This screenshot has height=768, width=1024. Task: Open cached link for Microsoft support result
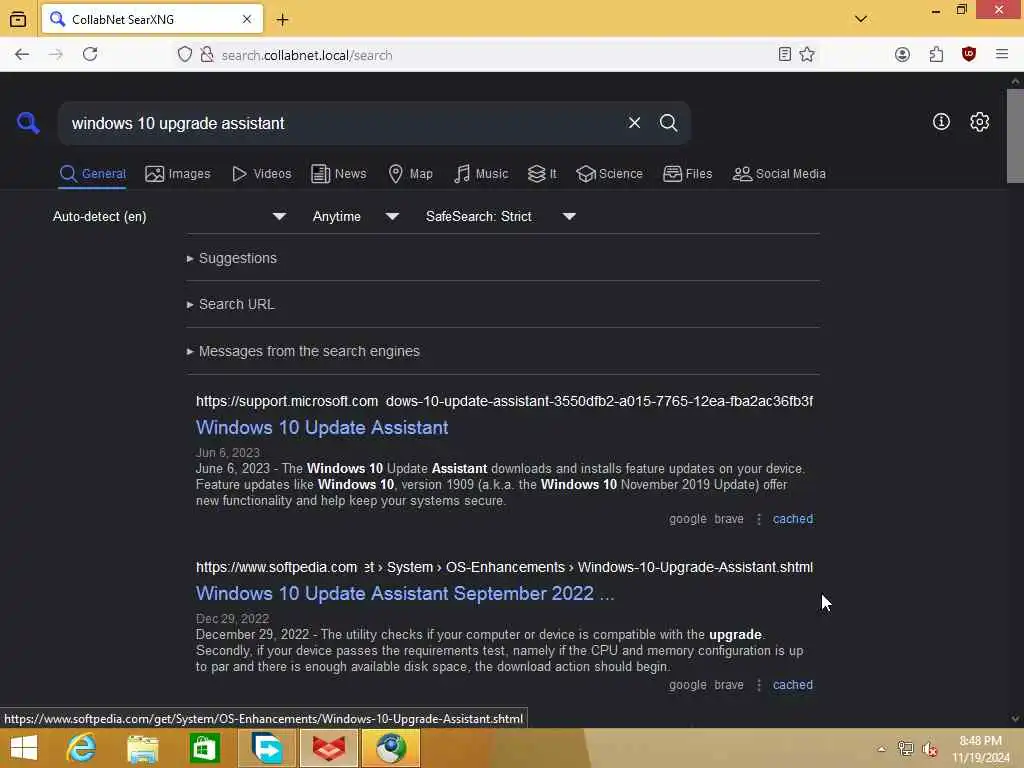click(793, 519)
